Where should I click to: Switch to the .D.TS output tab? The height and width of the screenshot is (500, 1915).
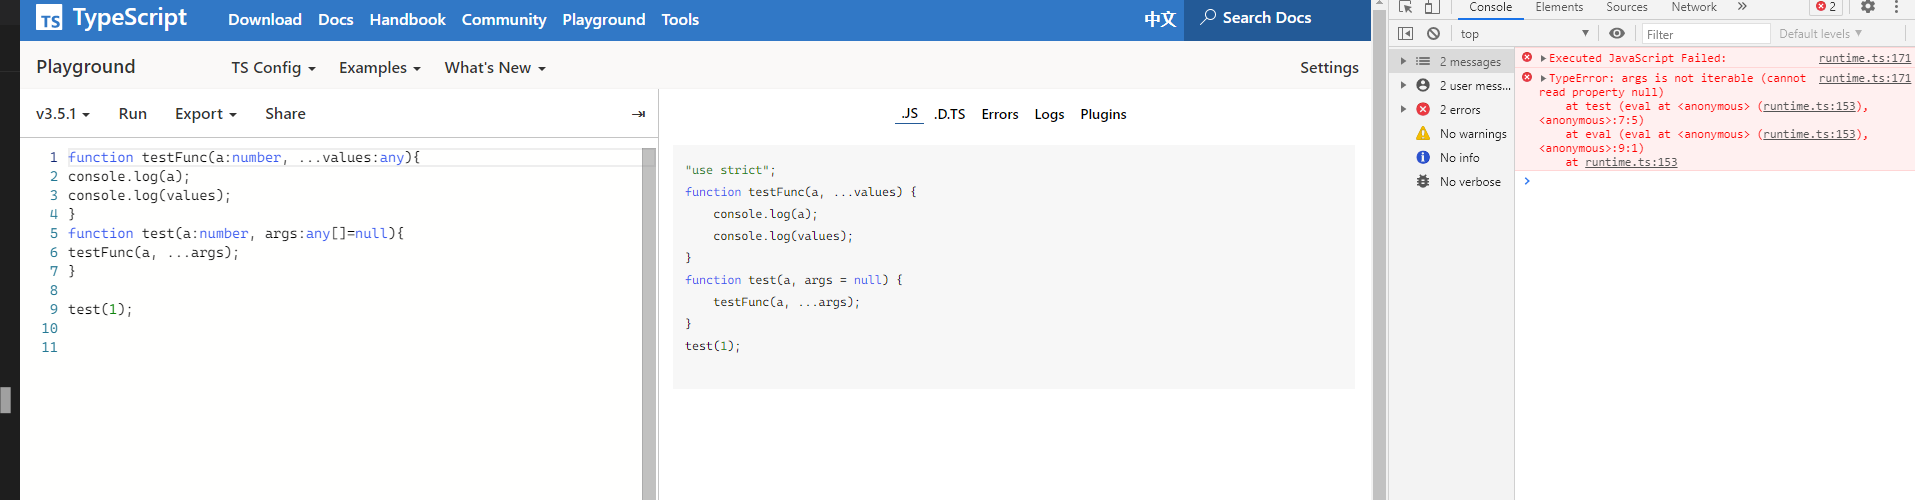pos(950,114)
